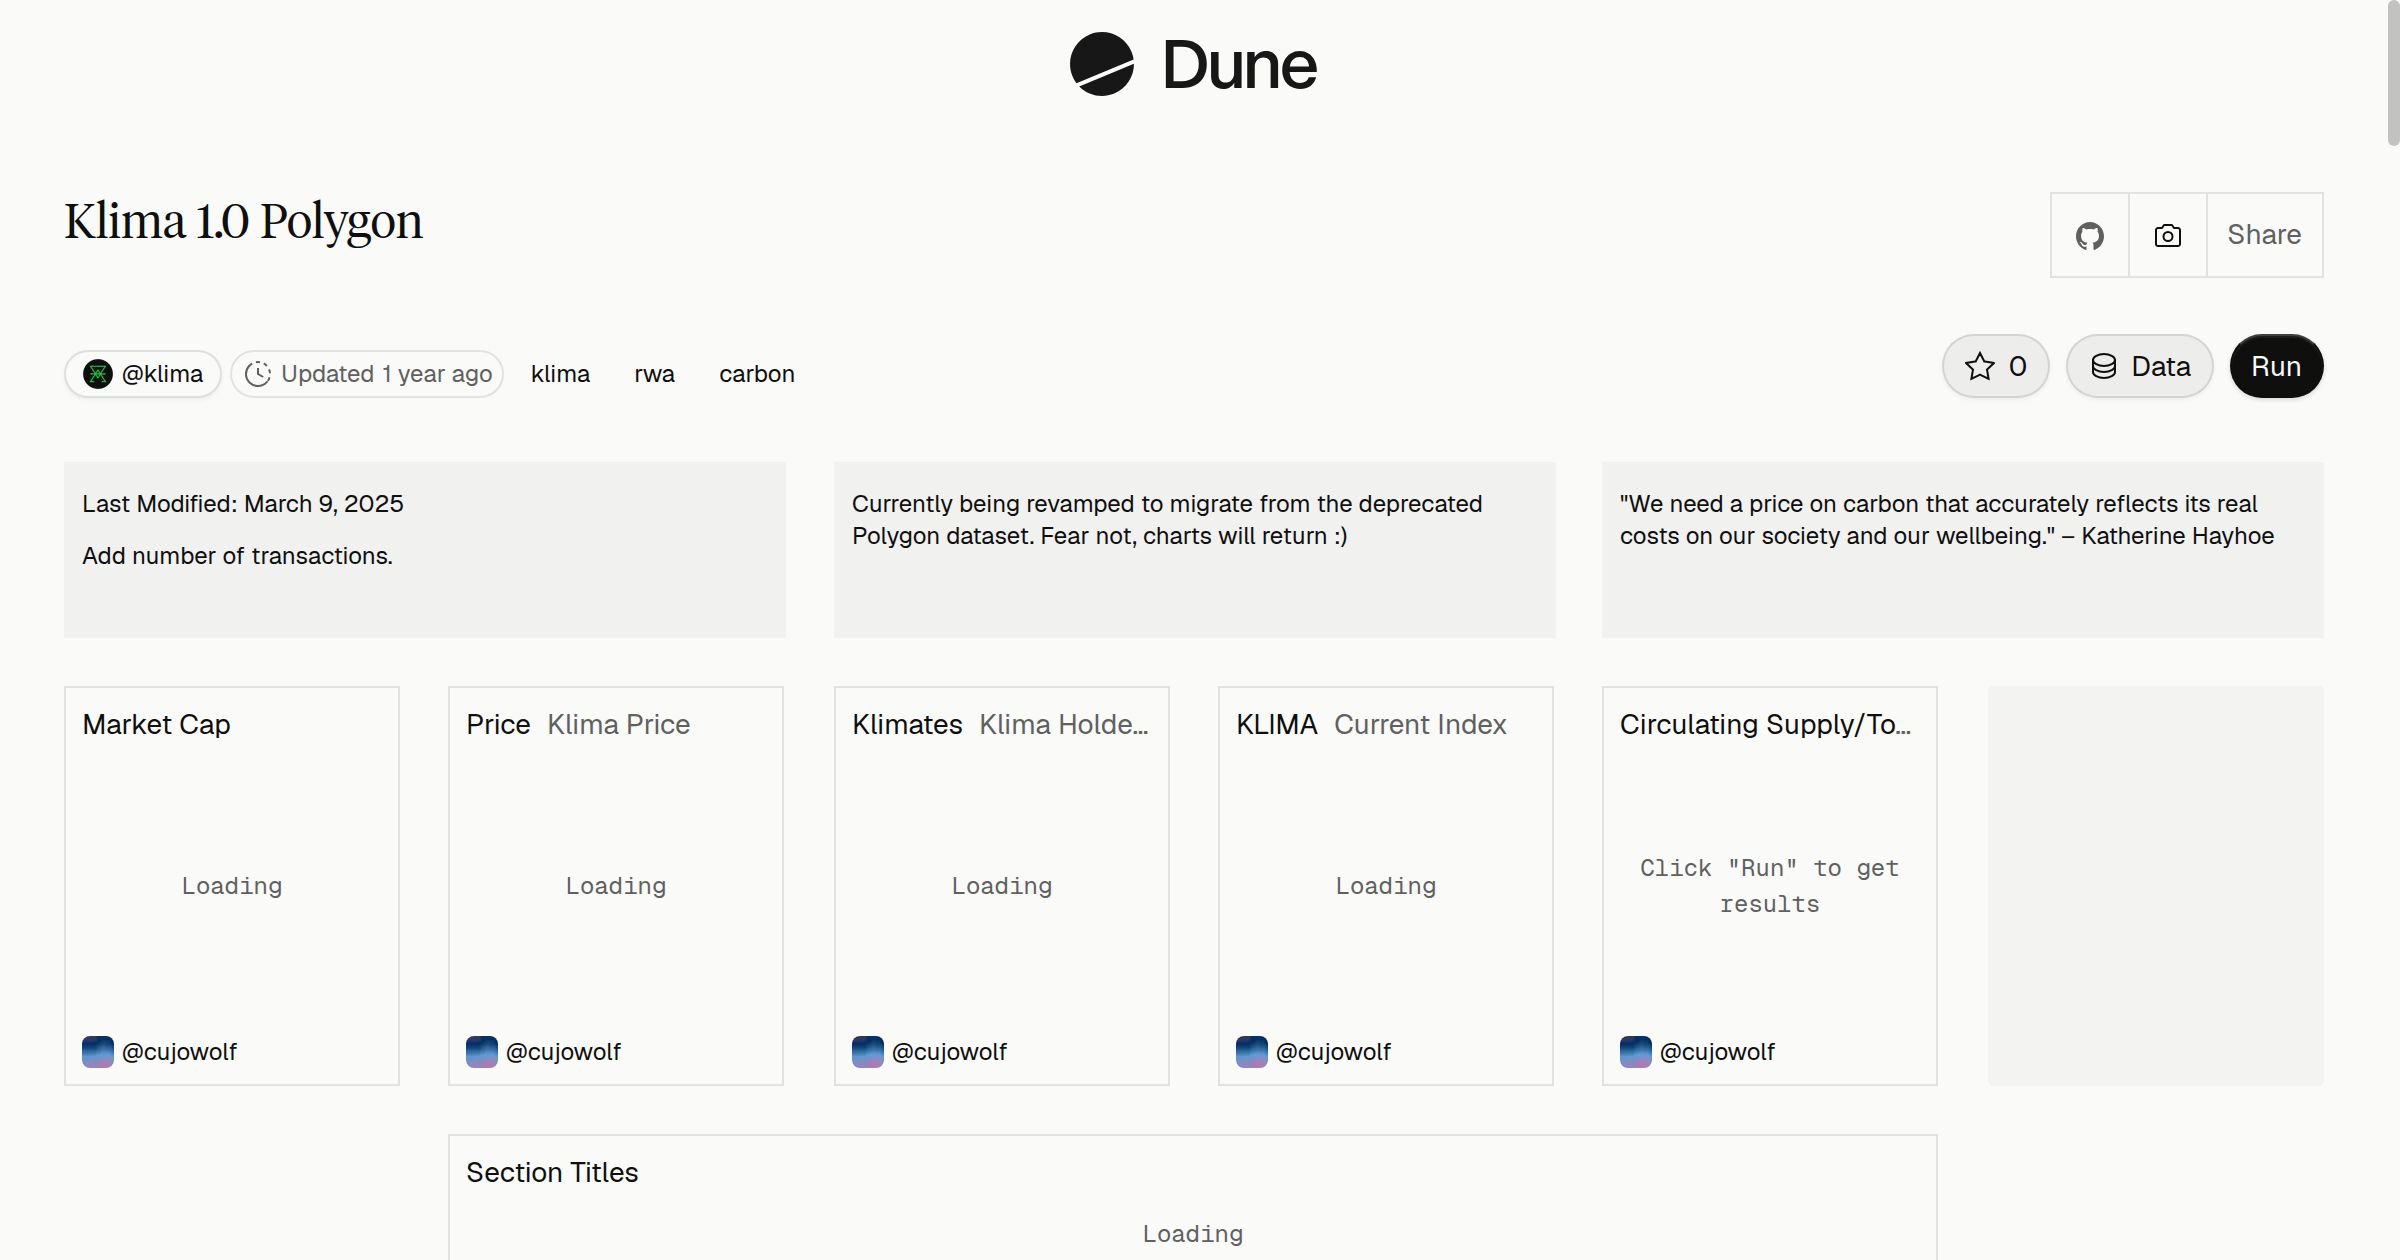
Task: Click cujowolf avatar in Klimates card
Action: coord(868,1052)
